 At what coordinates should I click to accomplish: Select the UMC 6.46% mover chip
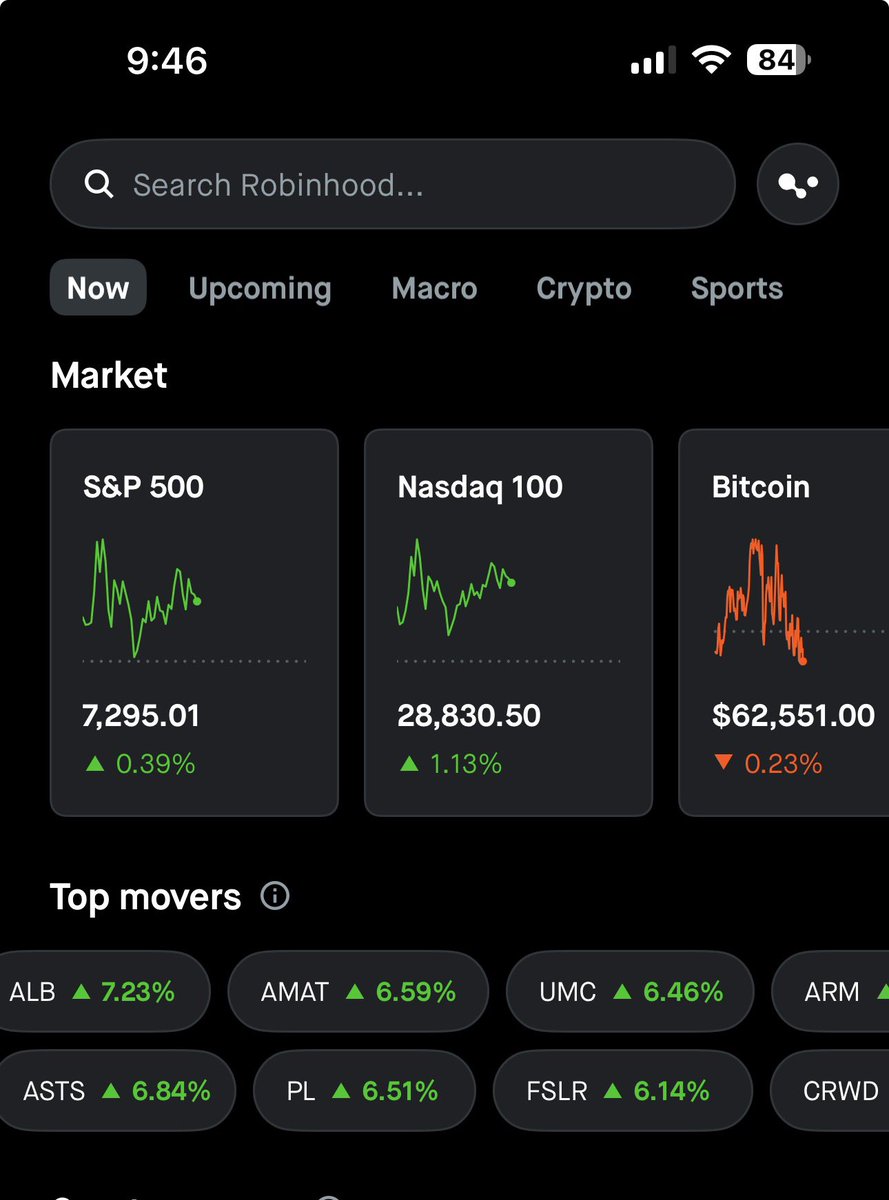[x=630, y=992]
